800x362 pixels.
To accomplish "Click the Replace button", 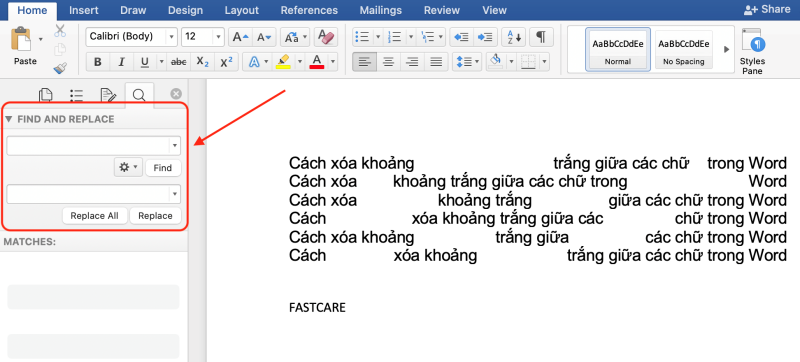I will 155,216.
